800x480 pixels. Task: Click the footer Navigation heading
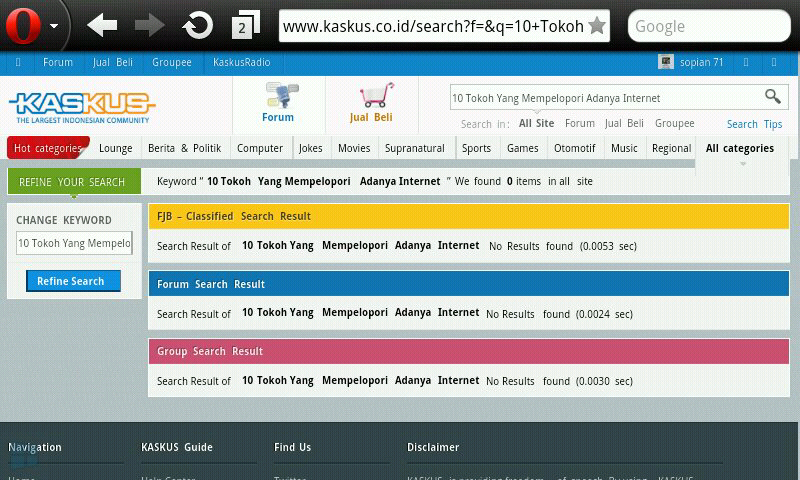35,447
